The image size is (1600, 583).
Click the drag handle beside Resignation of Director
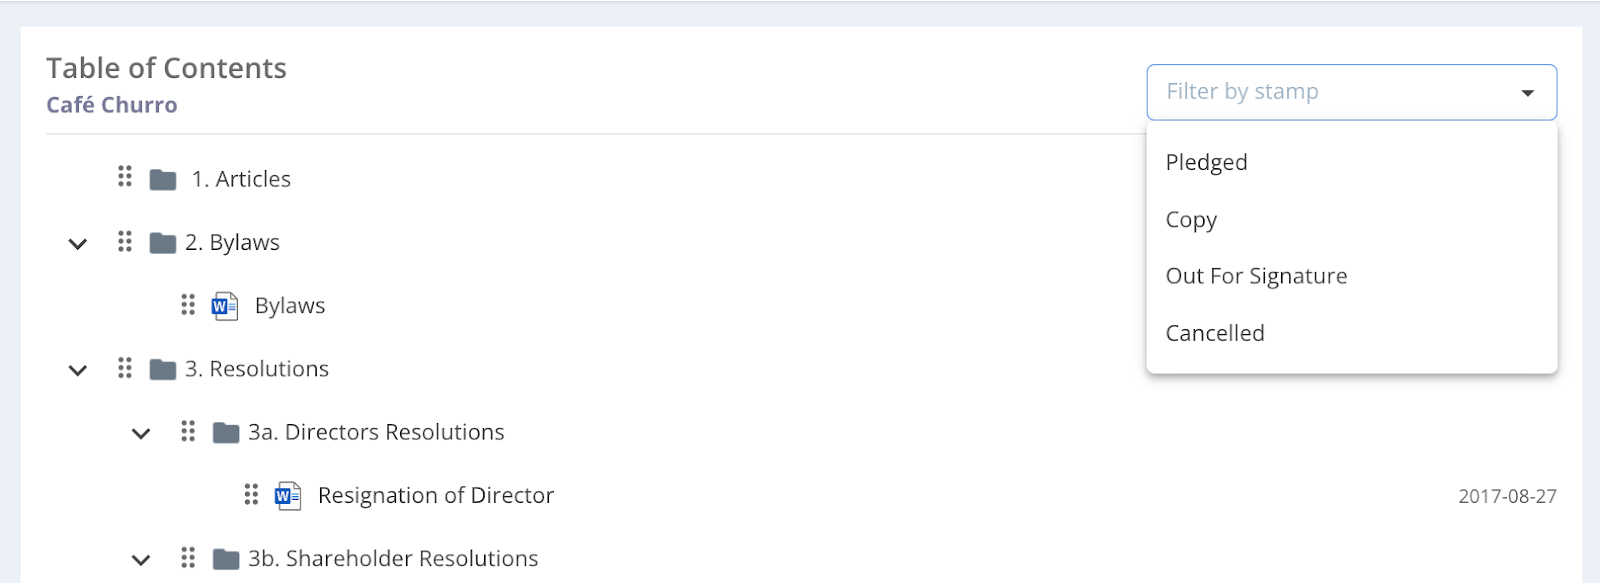[x=251, y=495]
